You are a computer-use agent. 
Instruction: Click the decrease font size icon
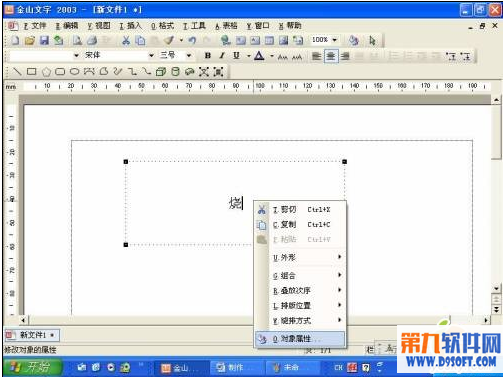point(283,56)
